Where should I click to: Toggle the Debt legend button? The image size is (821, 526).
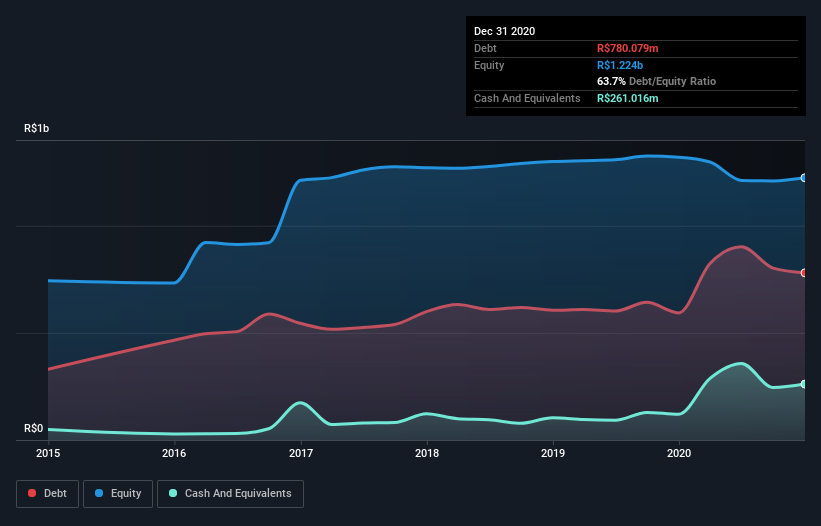pyautogui.click(x=47, y=494)
